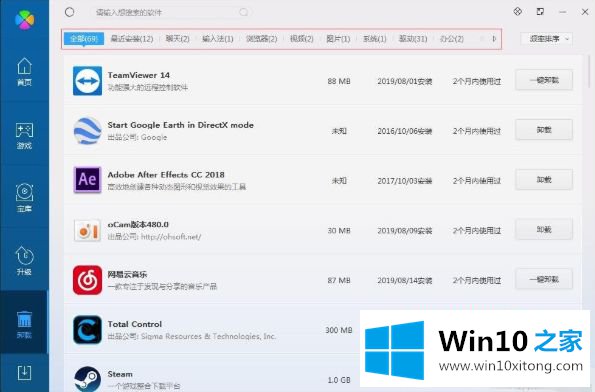Screen dimensions: 595x392
Task: Click the http://ohsoft.net/ publisher text
Action: (171, 237)
